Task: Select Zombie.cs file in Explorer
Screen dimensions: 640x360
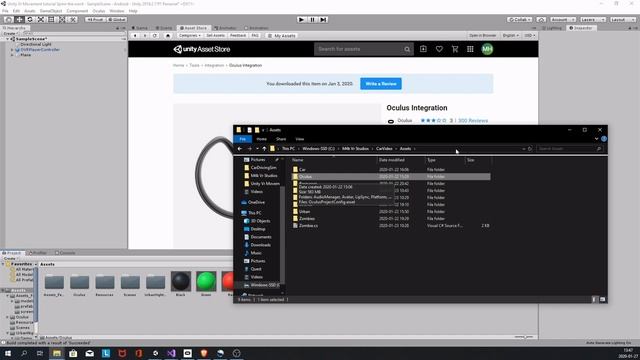Action: tap(308, 226)
